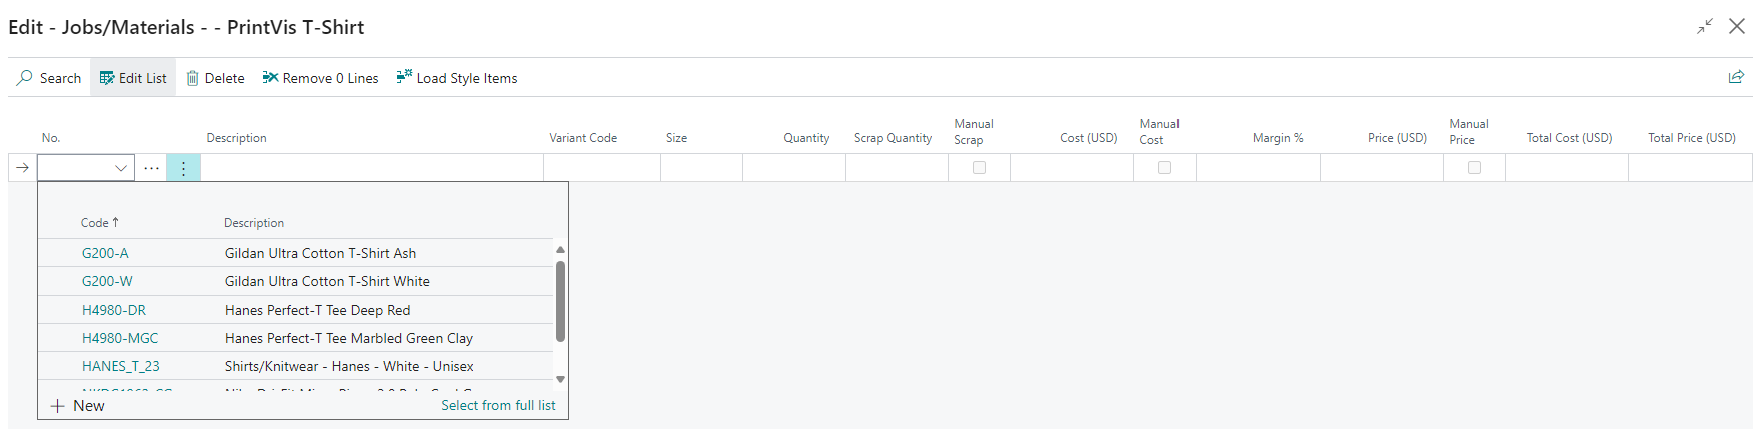Click the Delete trash icon
Screen dimensions: 1761x429
pyautogui.click(x=193, y=78)
